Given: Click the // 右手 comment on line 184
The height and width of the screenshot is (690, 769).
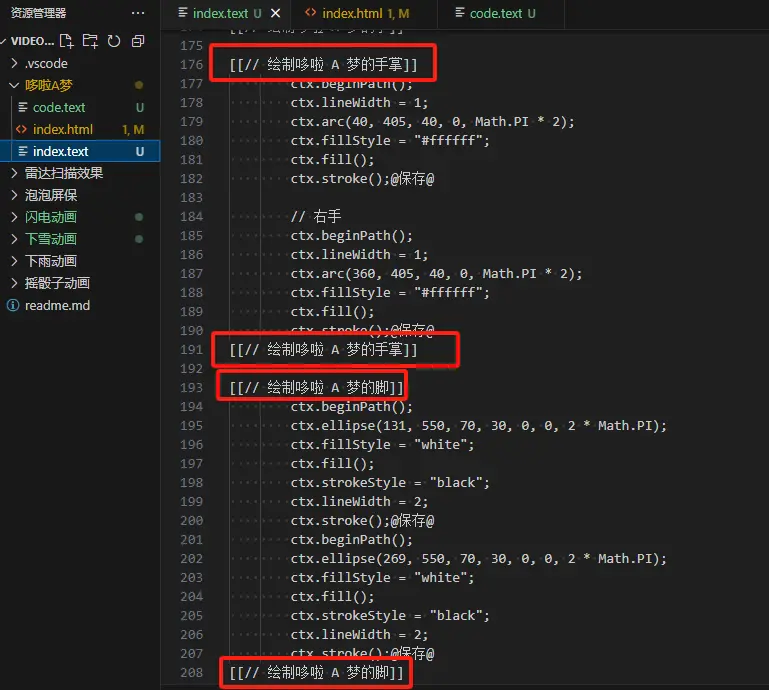Looking at the screenshot, I should coord(316,216).
